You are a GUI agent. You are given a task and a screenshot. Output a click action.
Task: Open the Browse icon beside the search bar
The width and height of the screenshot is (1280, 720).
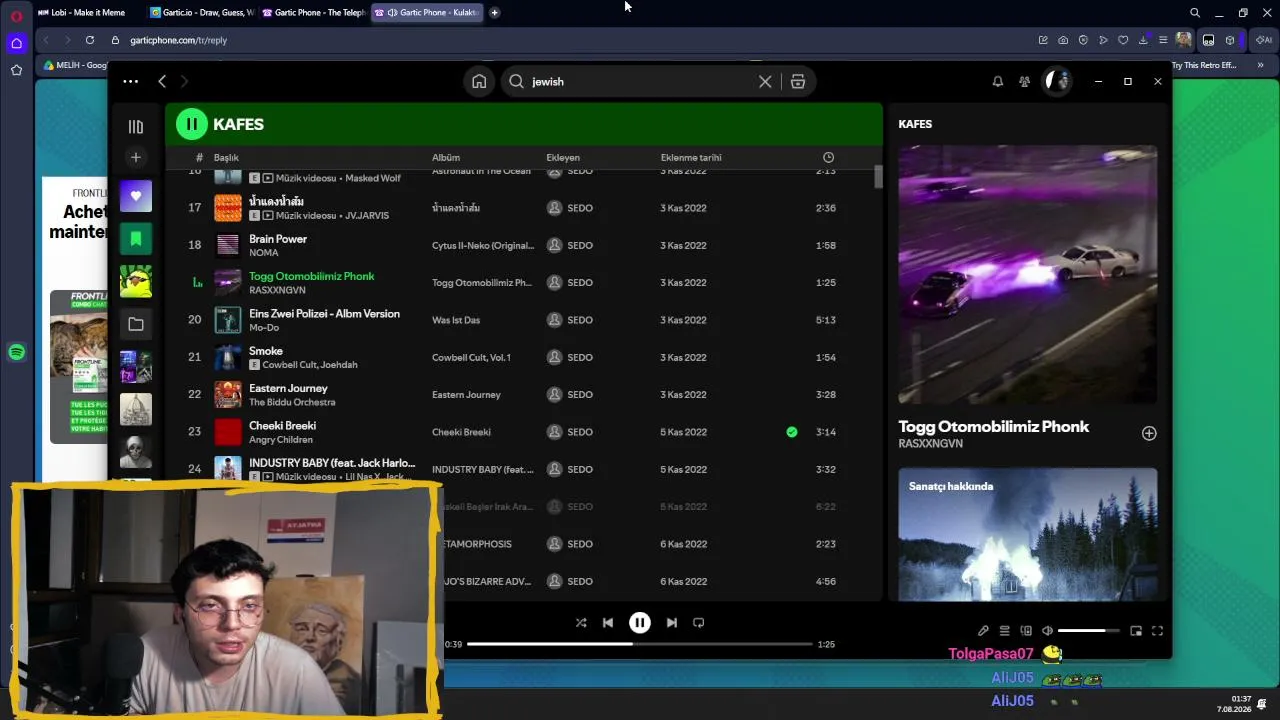pos(798,82)
